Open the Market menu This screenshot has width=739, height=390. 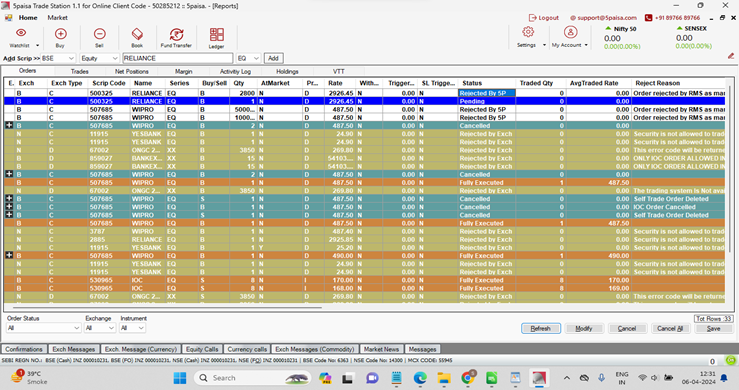[x=57, y=17]
